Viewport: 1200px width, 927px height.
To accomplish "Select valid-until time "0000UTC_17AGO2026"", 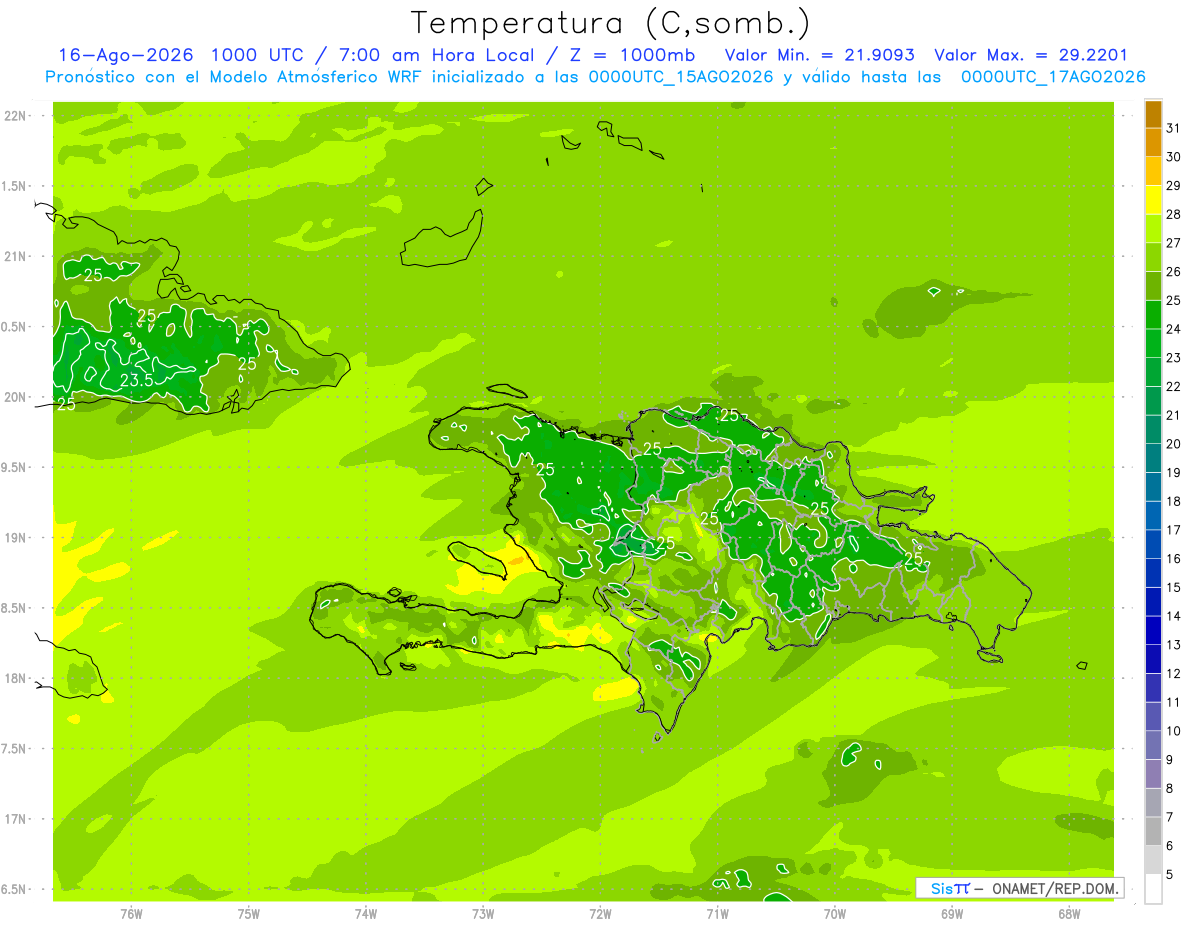I will tap(1053, 77).
